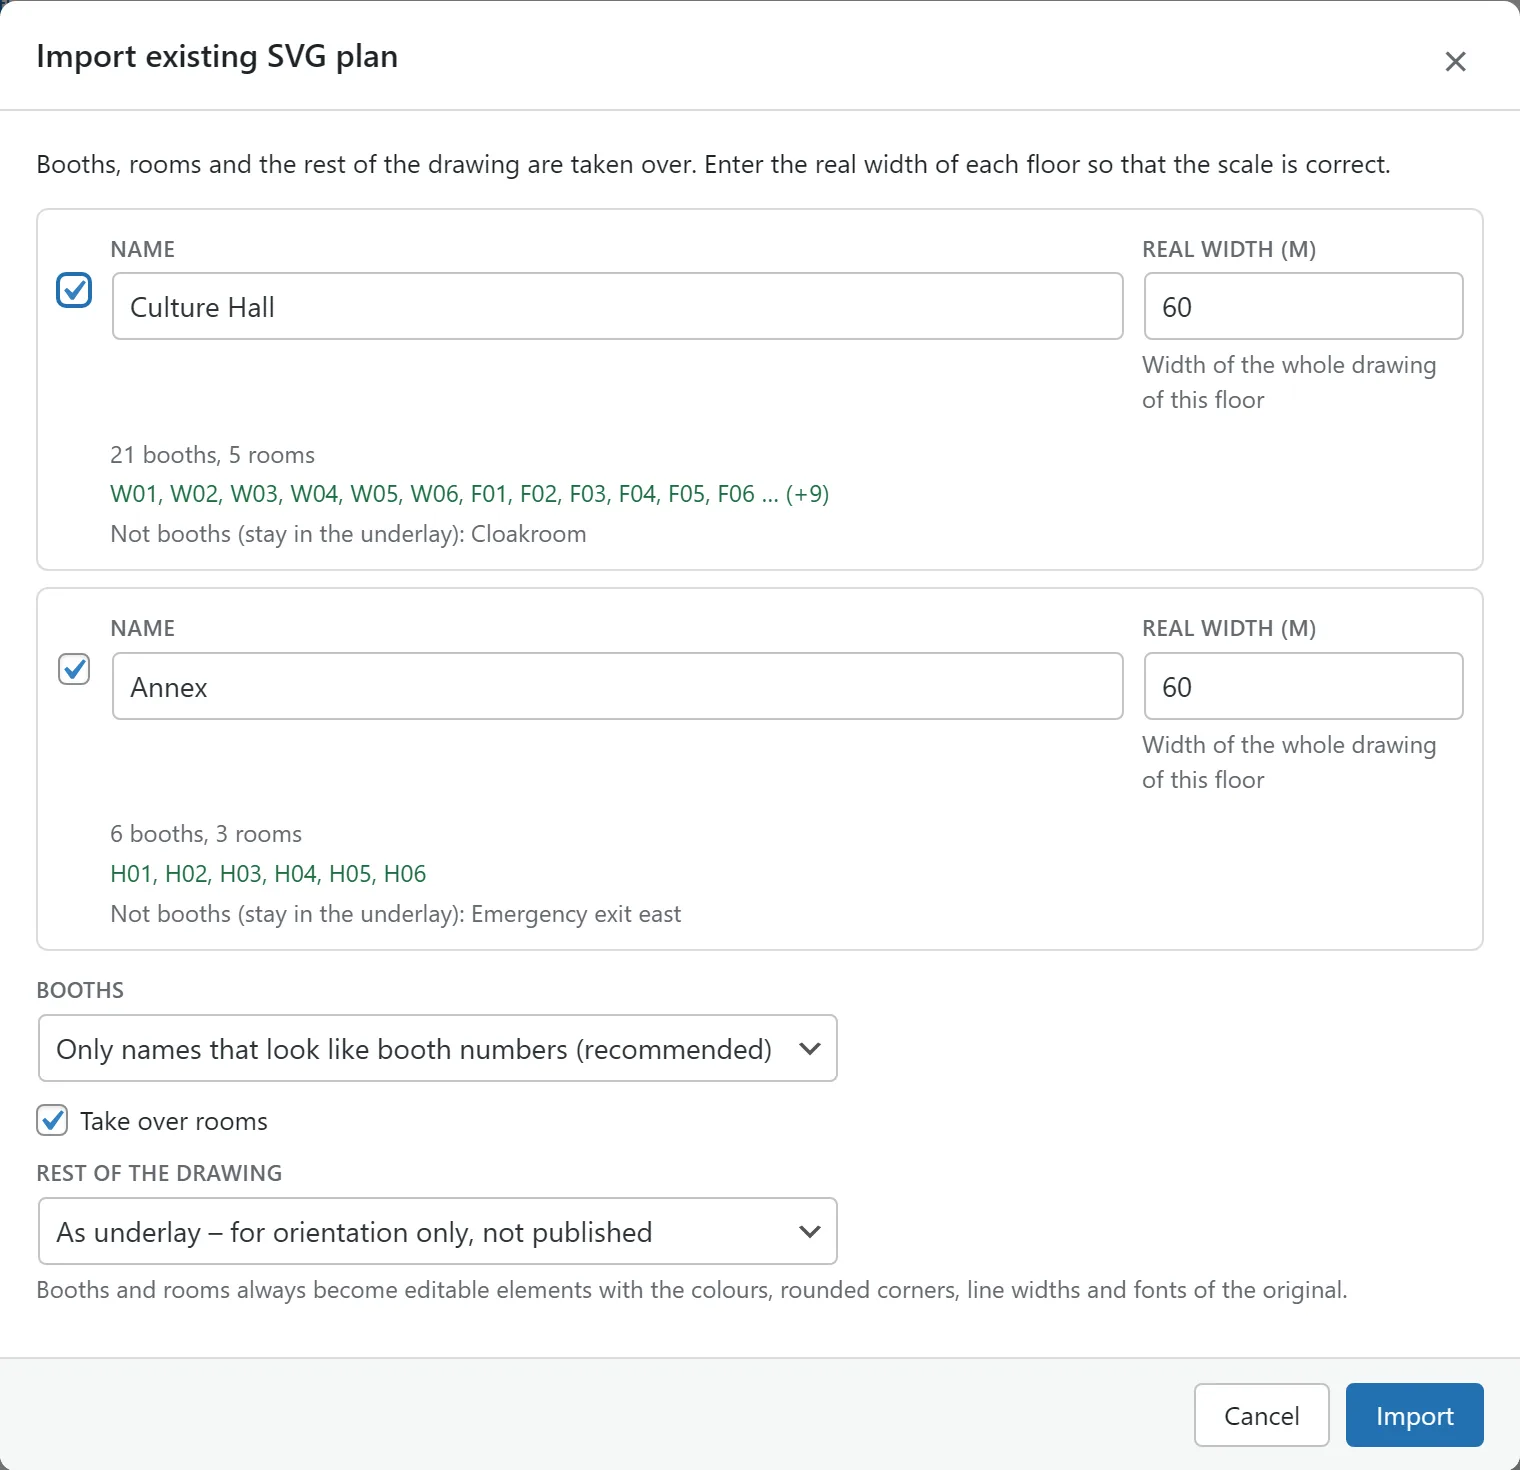Disable the Take over rooms checkbox
The image size is (1520, 1470).
(x=52, y=1121)
